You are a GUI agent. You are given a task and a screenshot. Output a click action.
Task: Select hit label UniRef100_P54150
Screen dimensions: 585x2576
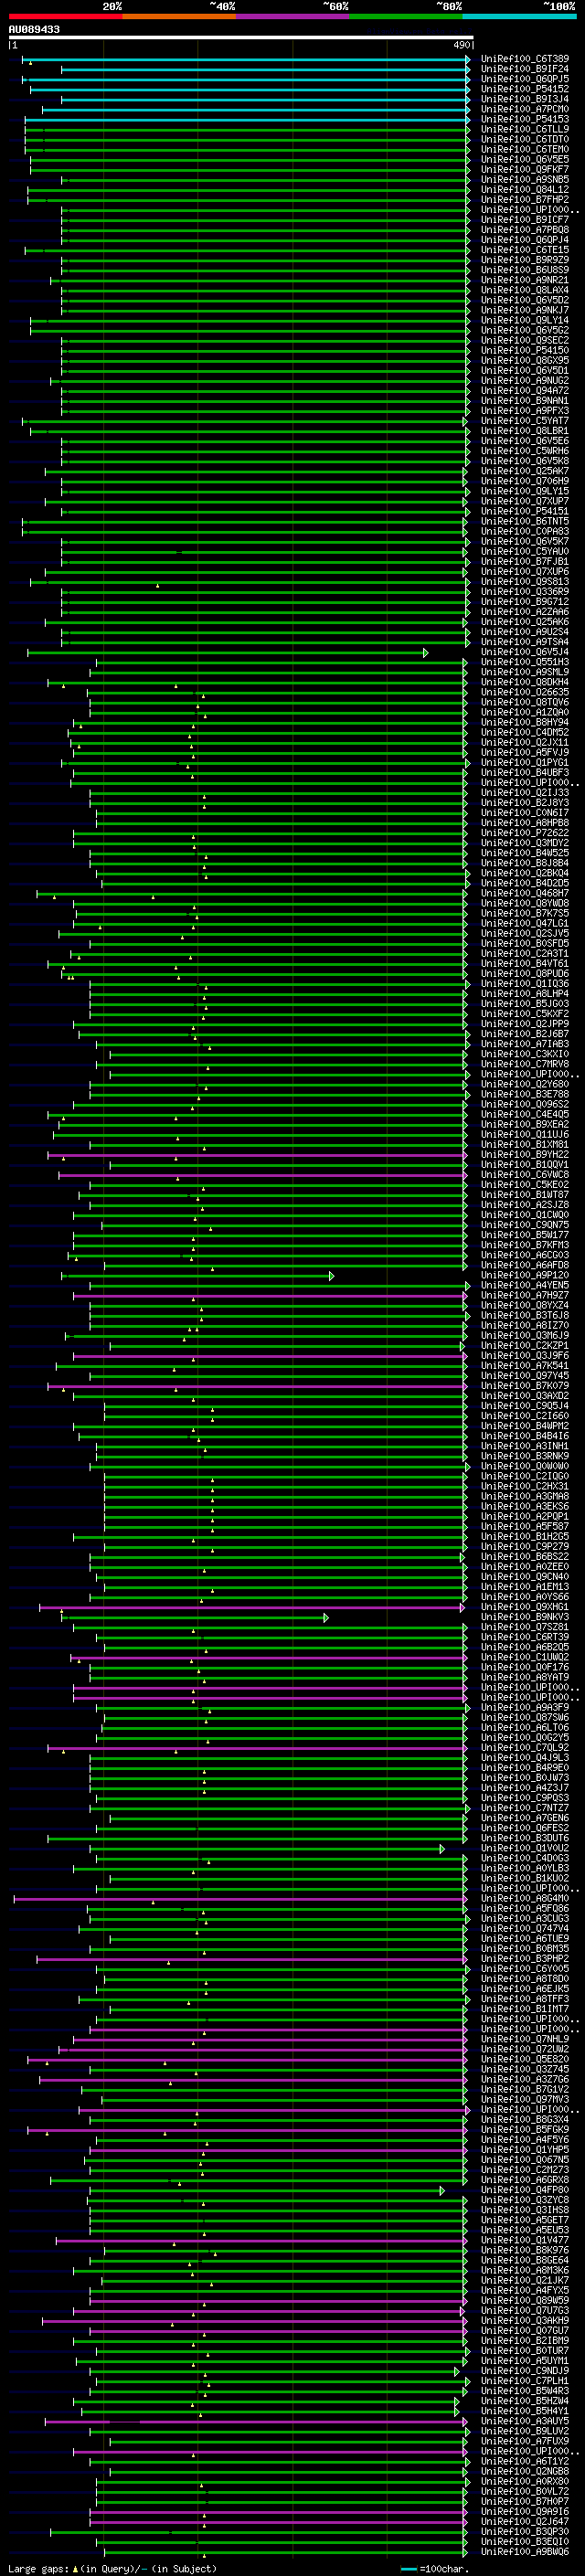coord(525,350)
